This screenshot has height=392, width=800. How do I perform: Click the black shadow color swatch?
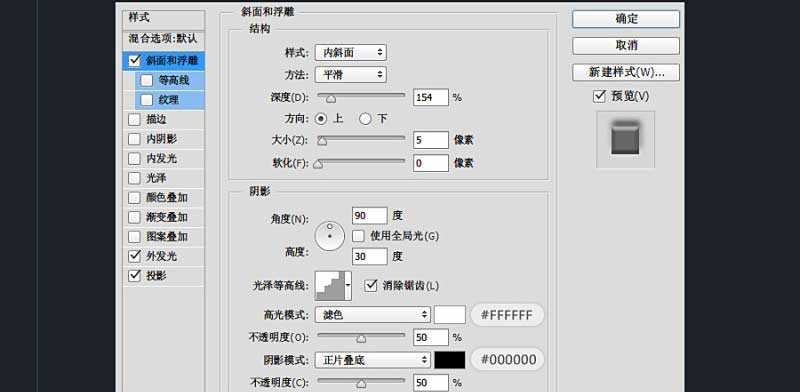(x=449, y=360)
